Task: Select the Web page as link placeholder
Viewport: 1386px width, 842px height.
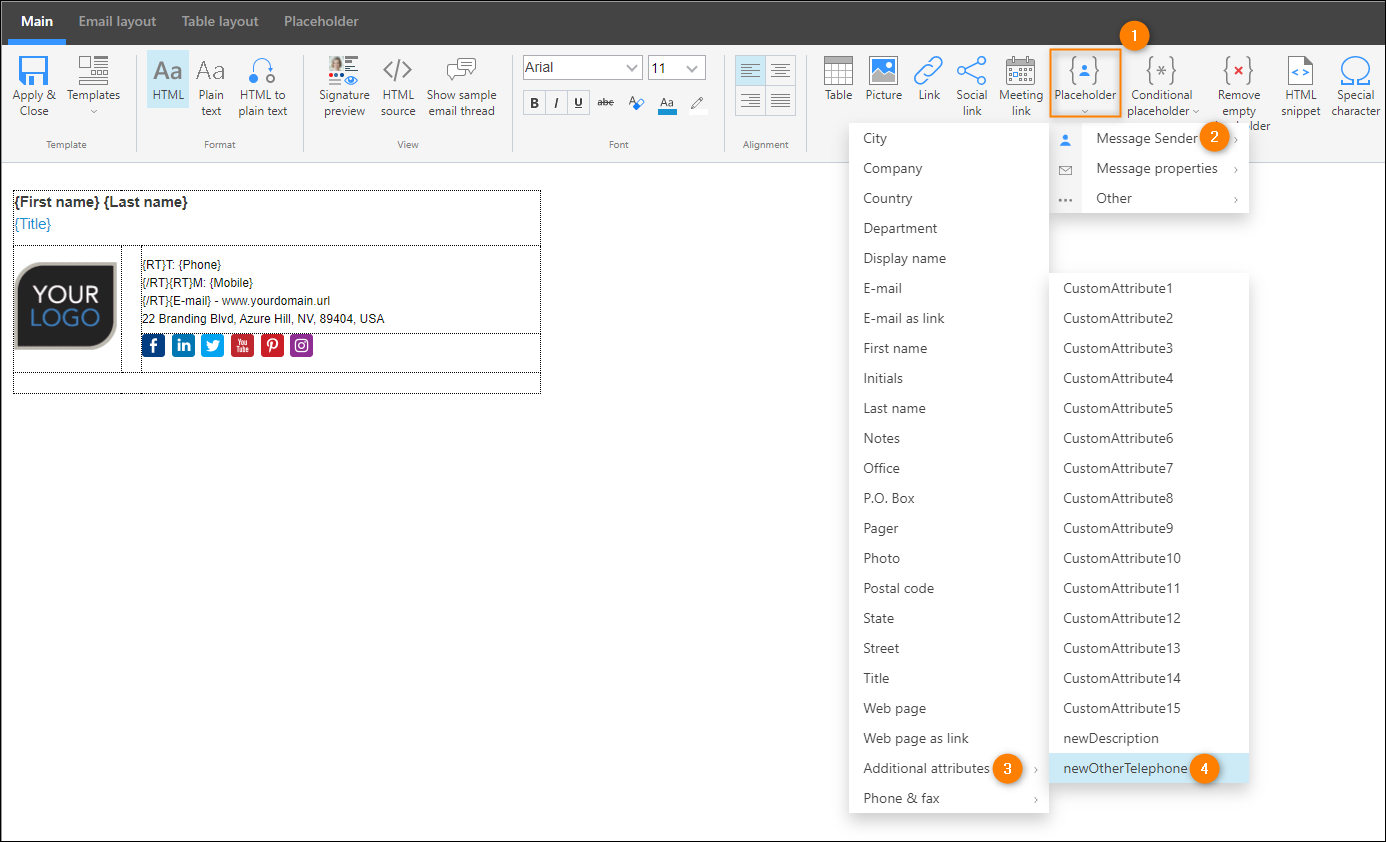Action: pyautogui.click(x=948, y=738)
